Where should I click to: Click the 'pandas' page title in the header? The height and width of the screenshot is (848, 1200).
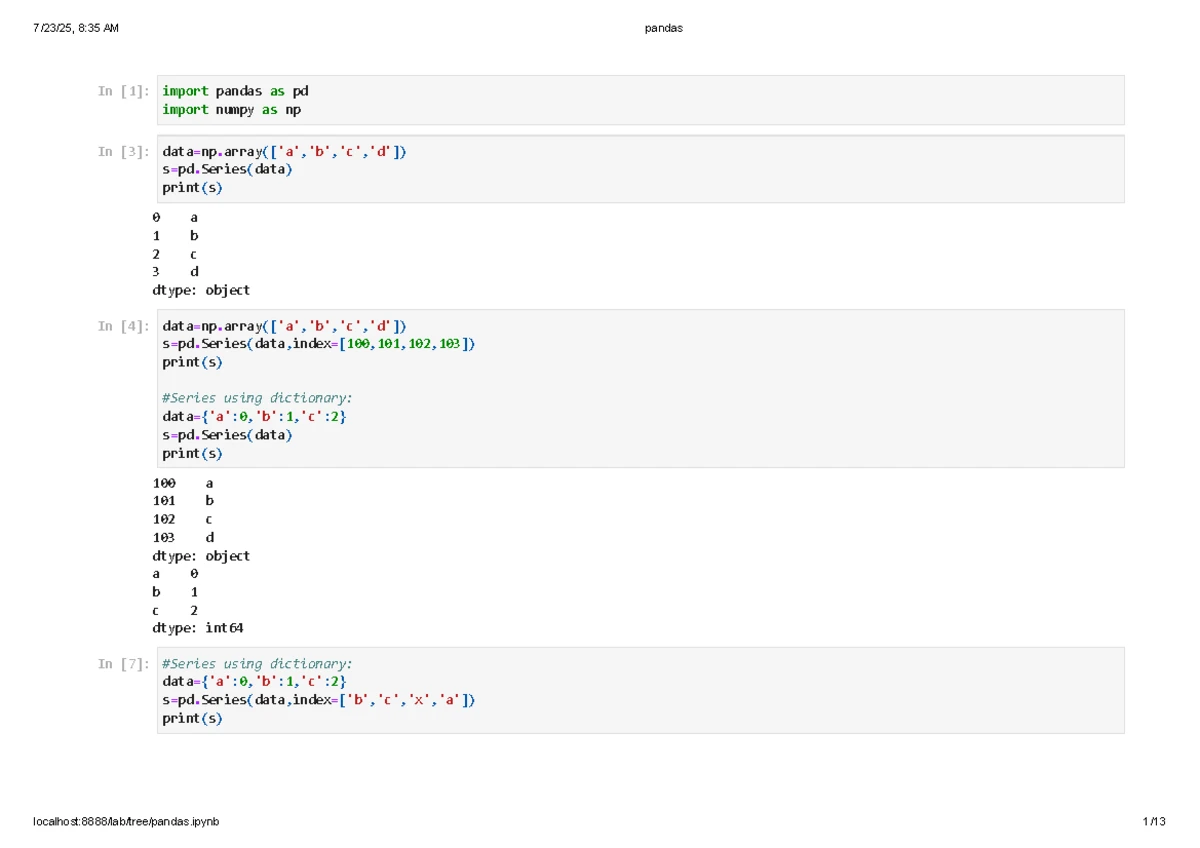pos(664,28)
